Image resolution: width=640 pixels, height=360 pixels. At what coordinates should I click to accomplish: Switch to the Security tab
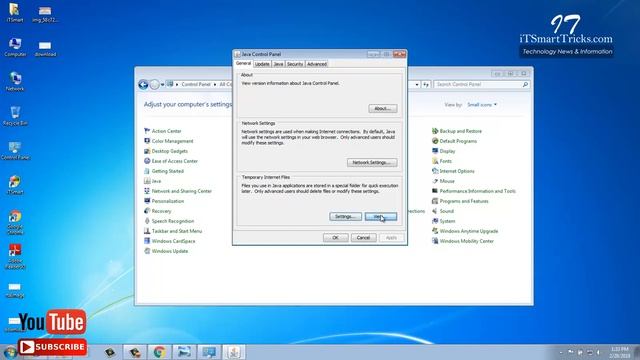(295, 64)
